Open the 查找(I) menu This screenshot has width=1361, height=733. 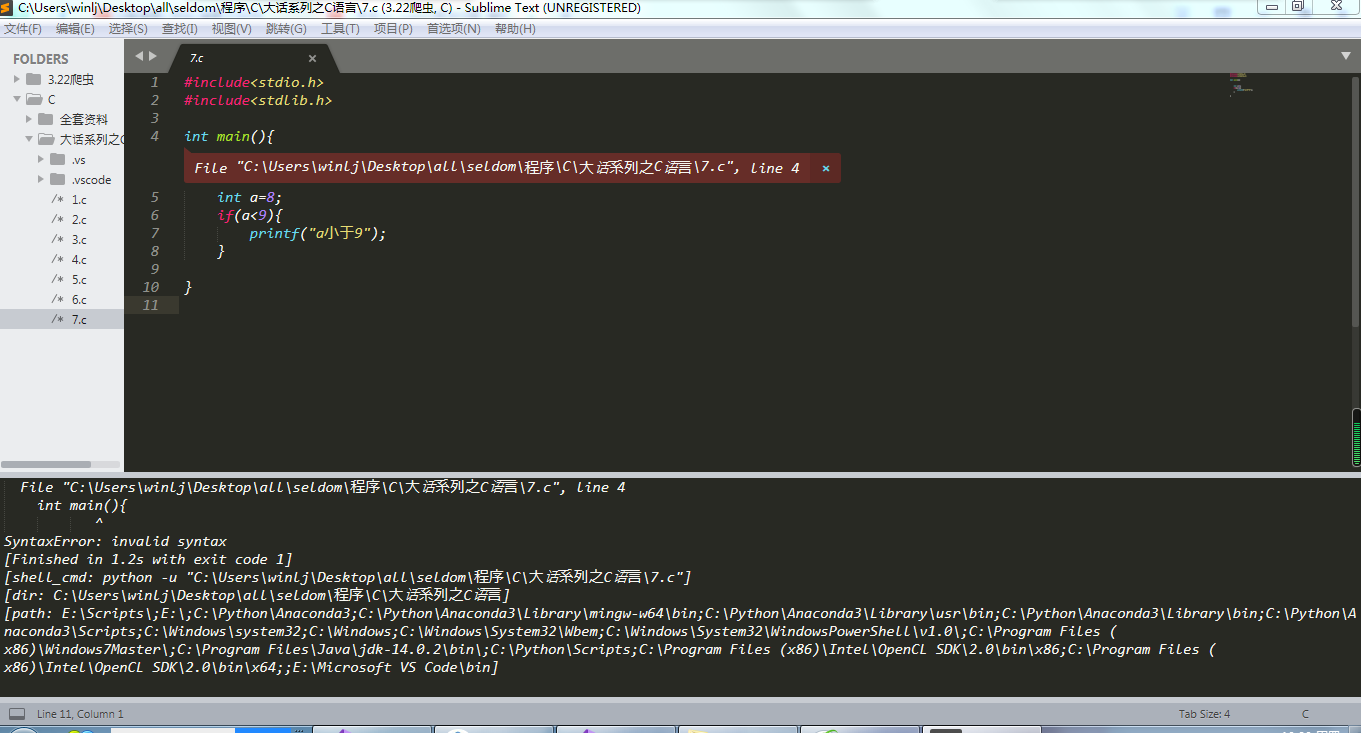tap(180, 29)
